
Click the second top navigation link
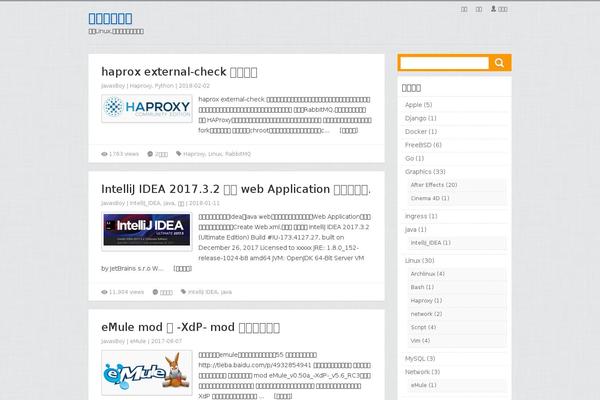point(478,9)
